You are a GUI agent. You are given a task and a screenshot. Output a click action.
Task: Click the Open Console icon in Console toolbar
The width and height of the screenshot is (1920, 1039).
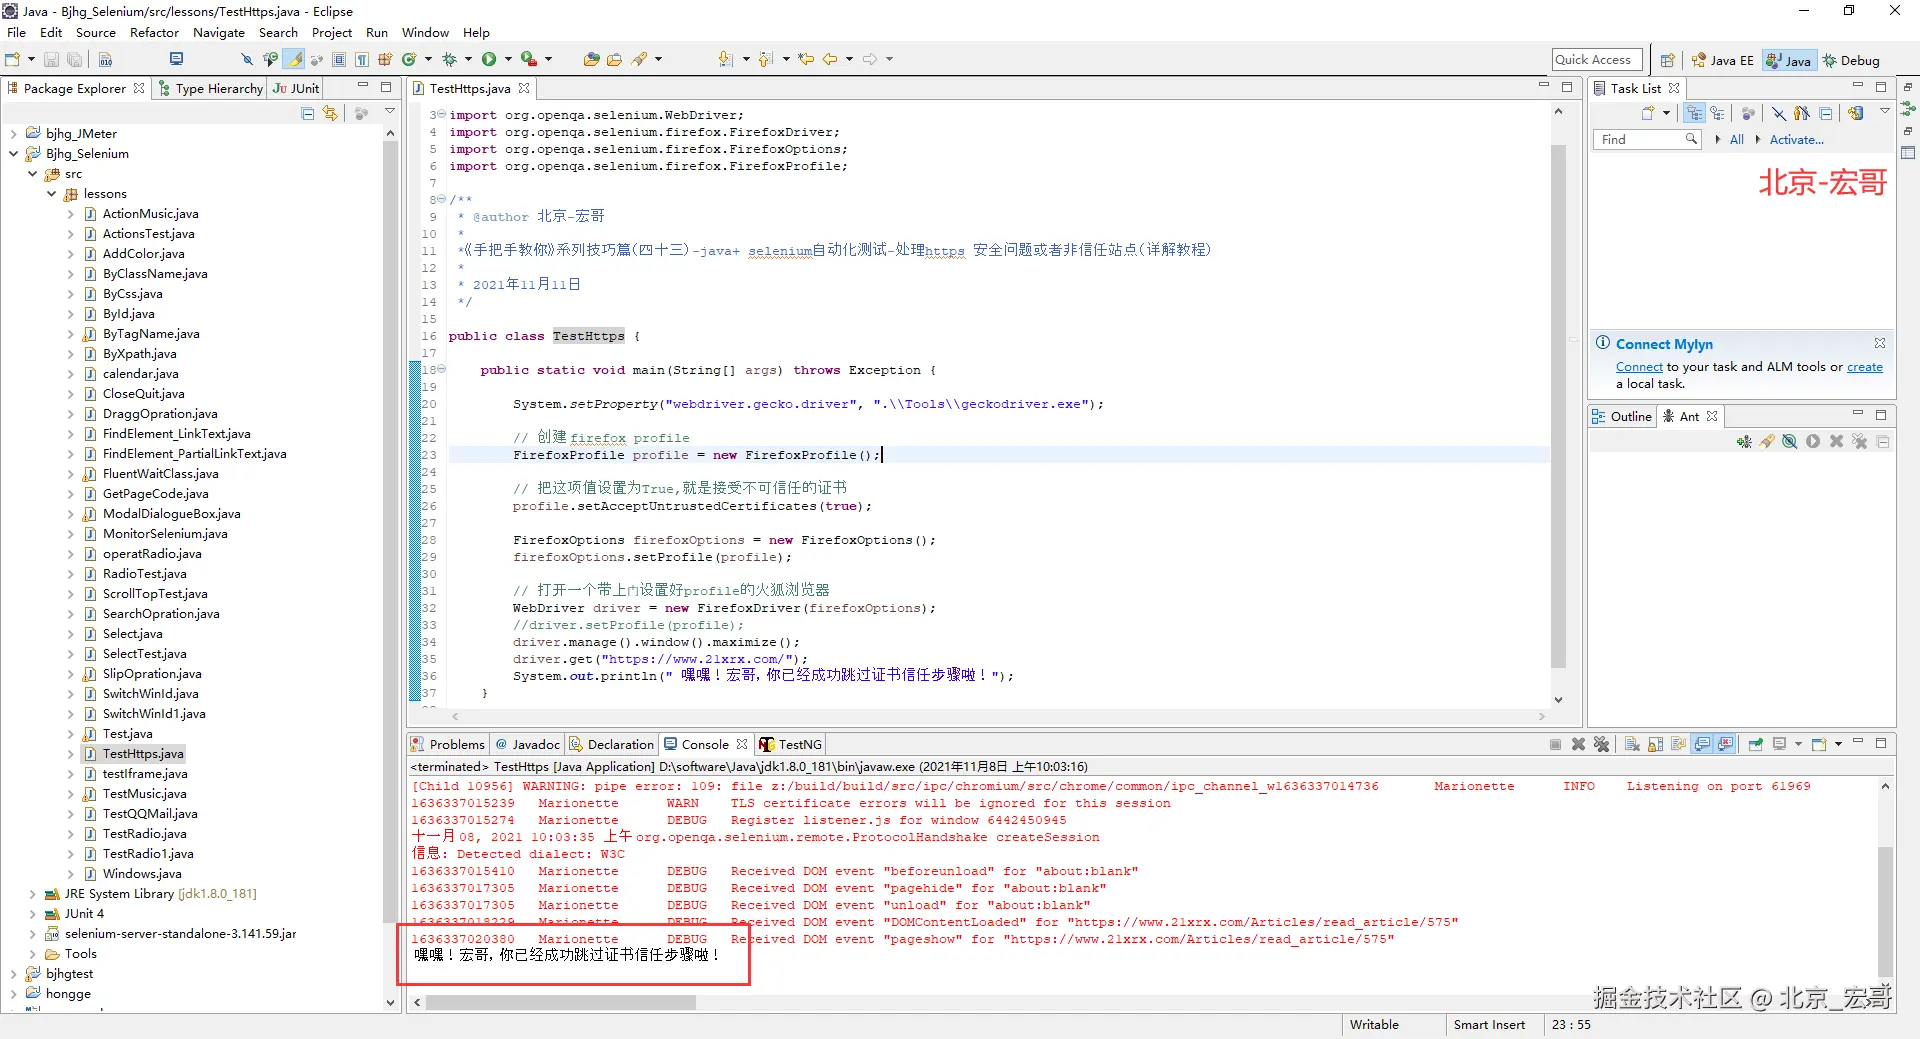1820,744
